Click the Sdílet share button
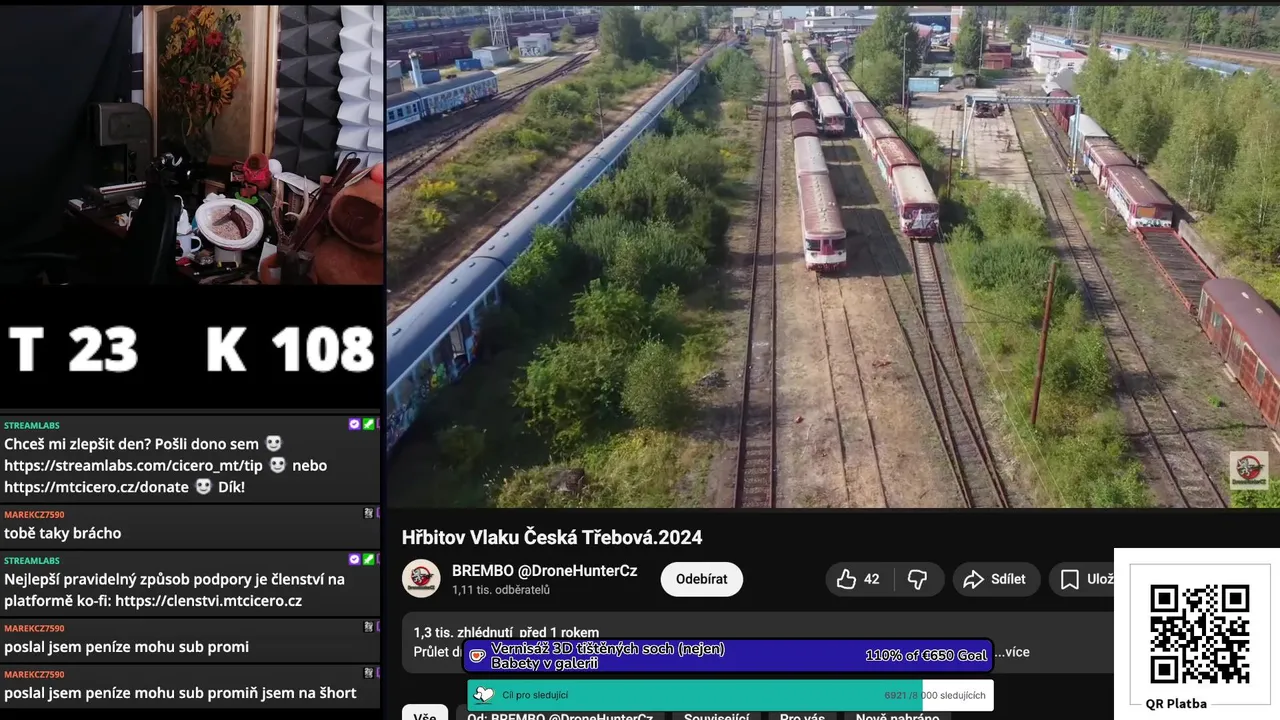Image resolution: width=1280 pixels, height=720 pixels. point(995,579)
